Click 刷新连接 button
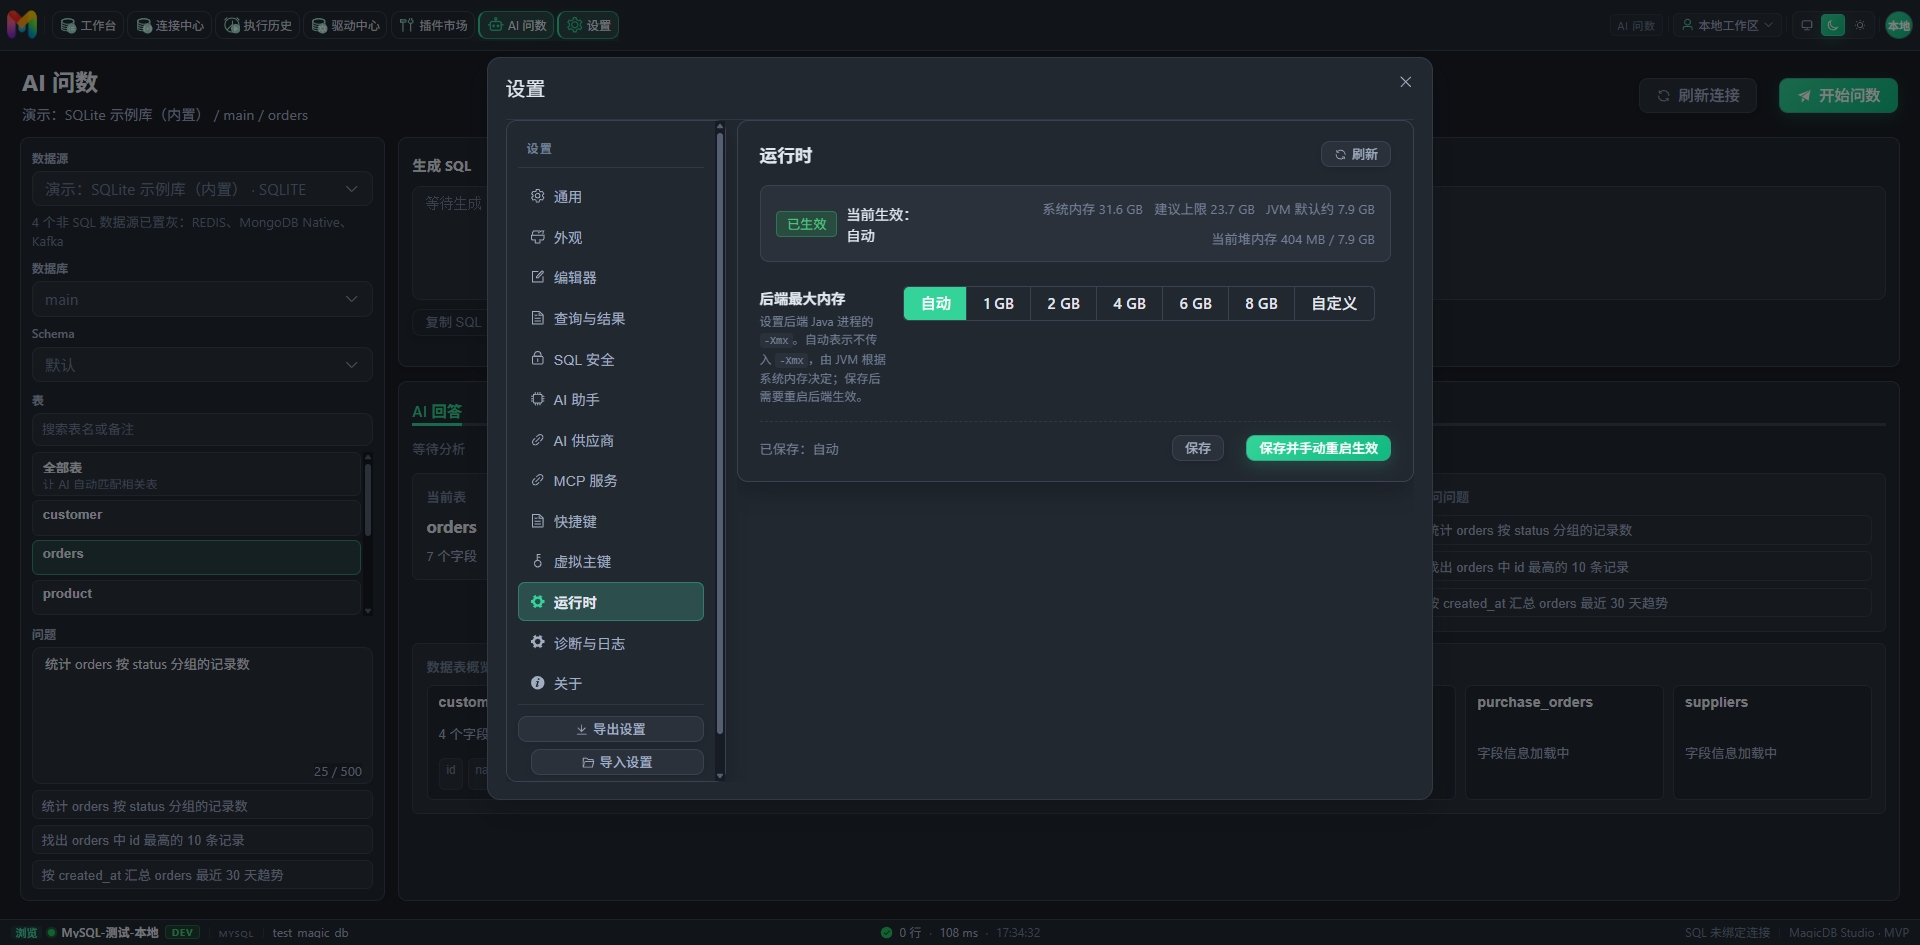The image size is (1920, 945). pyautogui.click(x=1698, y=95)
